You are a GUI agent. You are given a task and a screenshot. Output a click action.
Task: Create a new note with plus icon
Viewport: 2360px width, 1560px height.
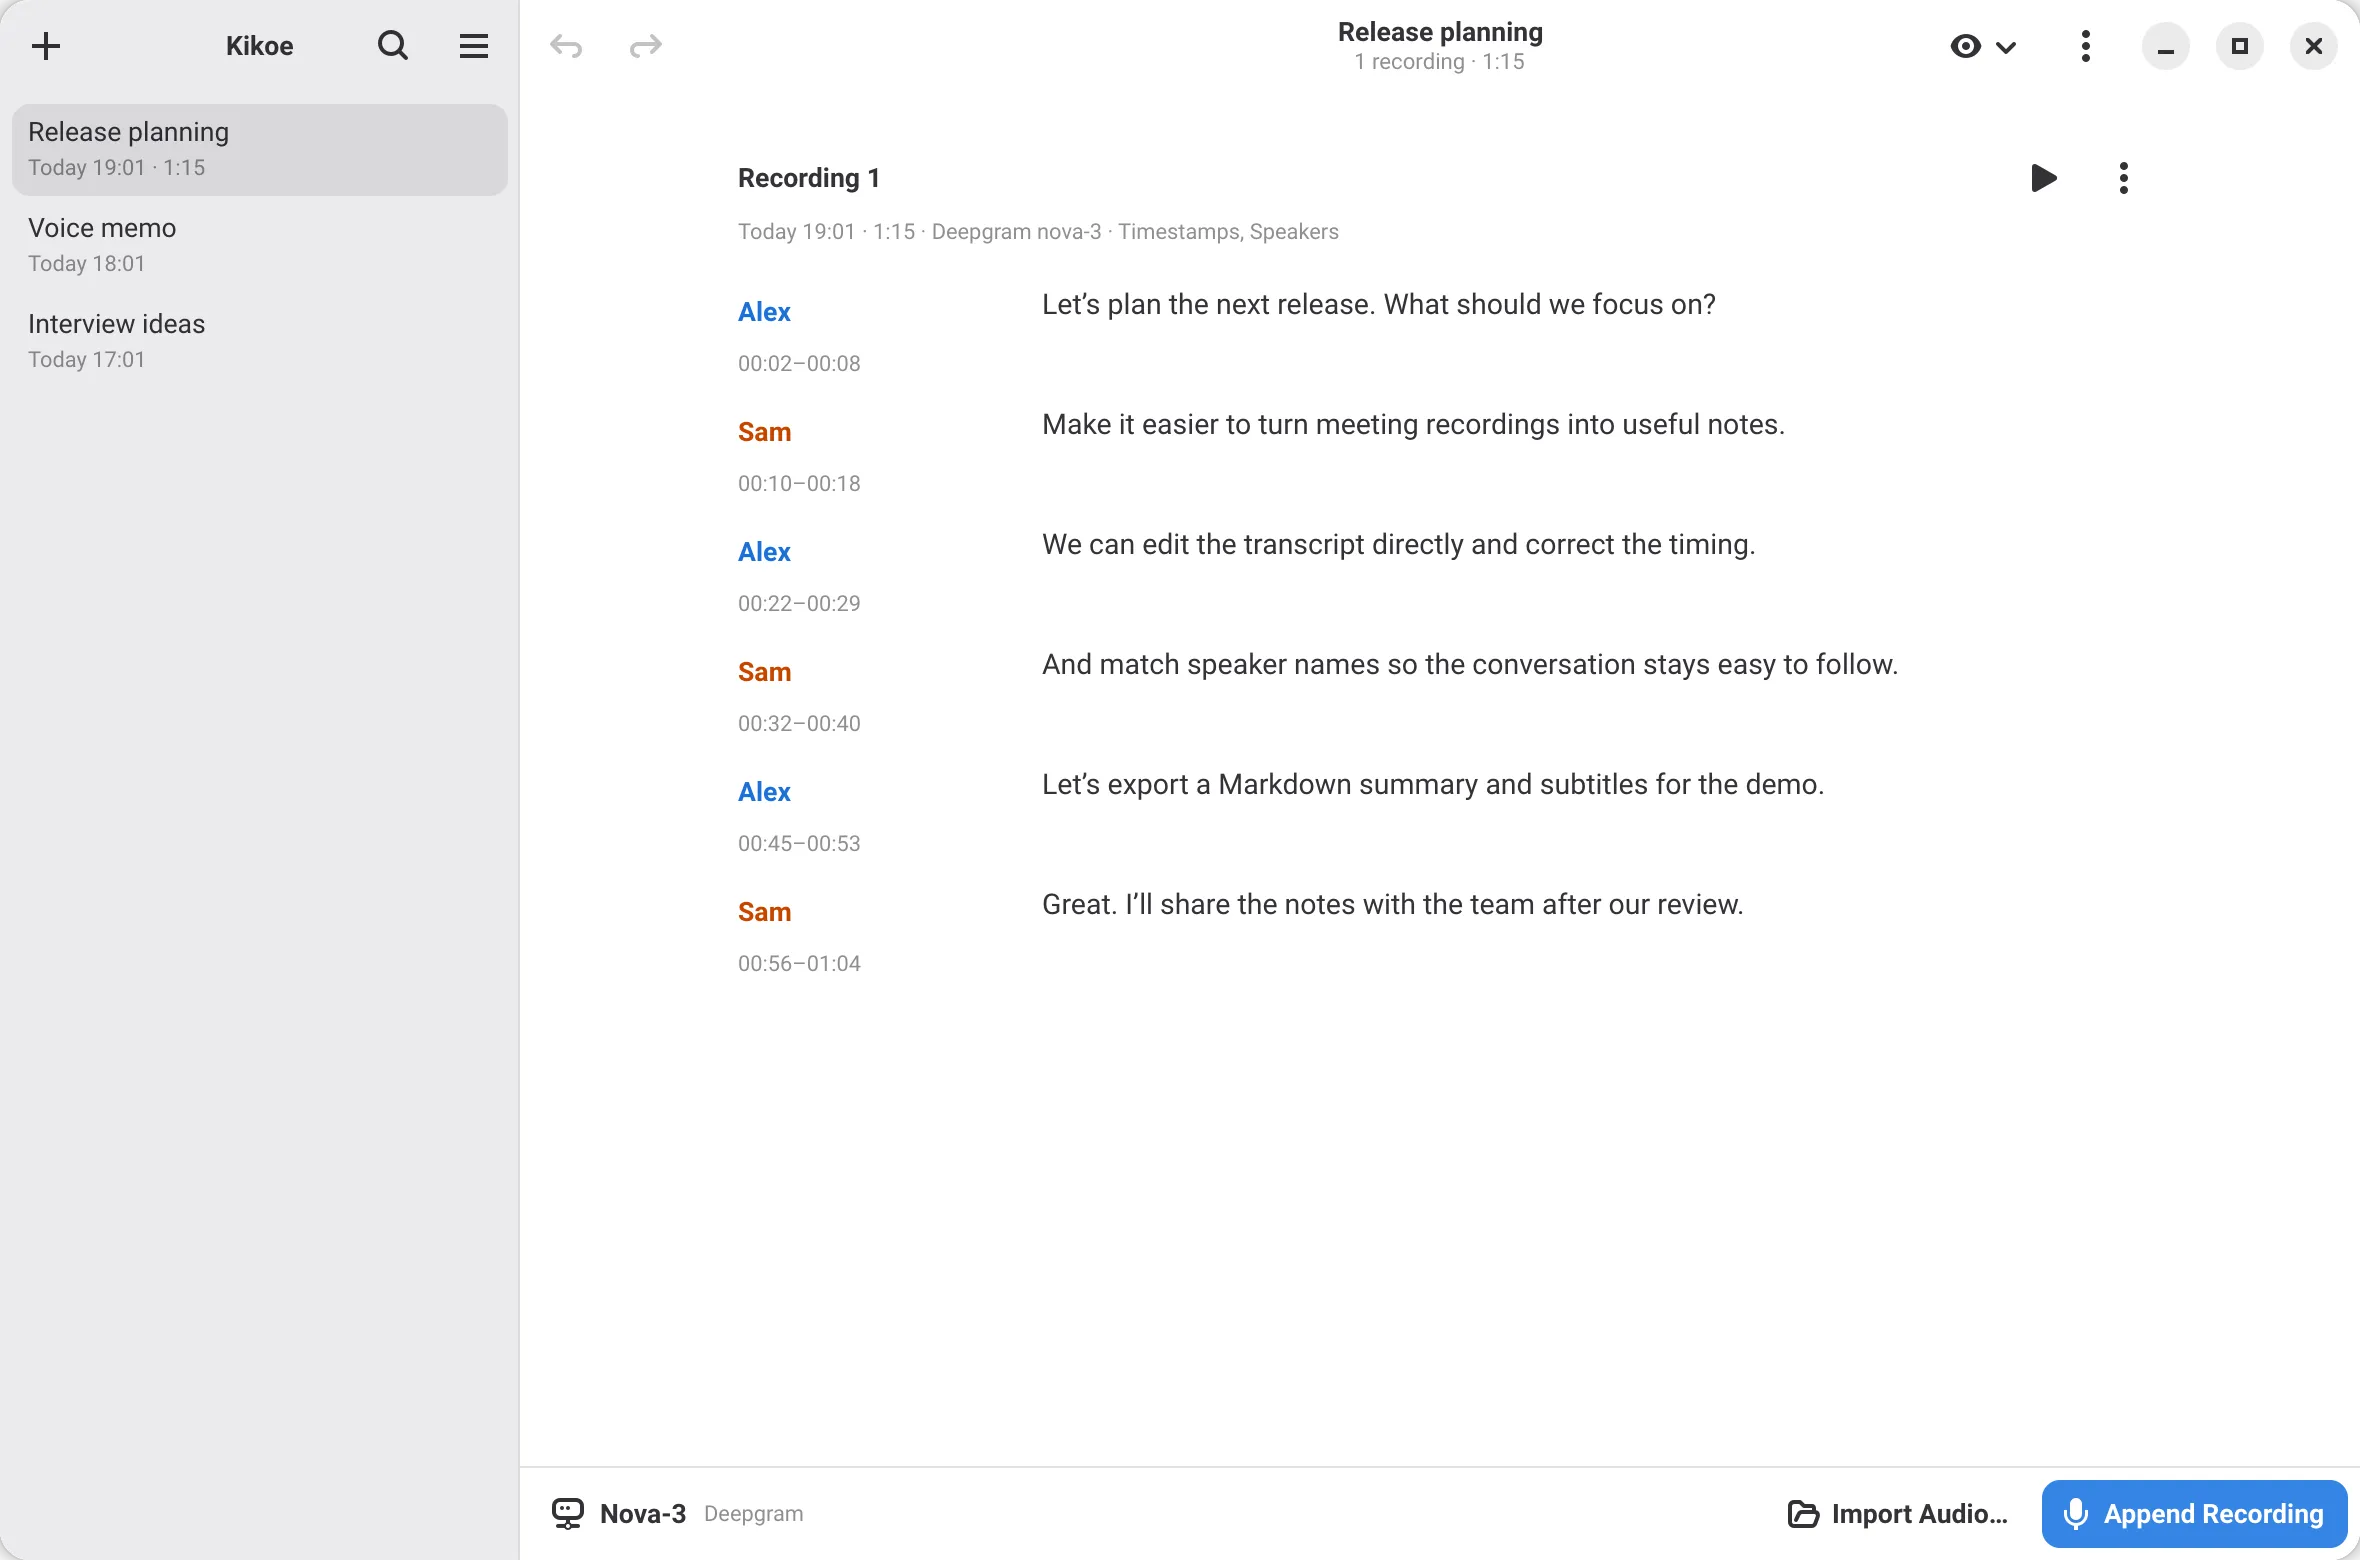(x=46, y=46)
